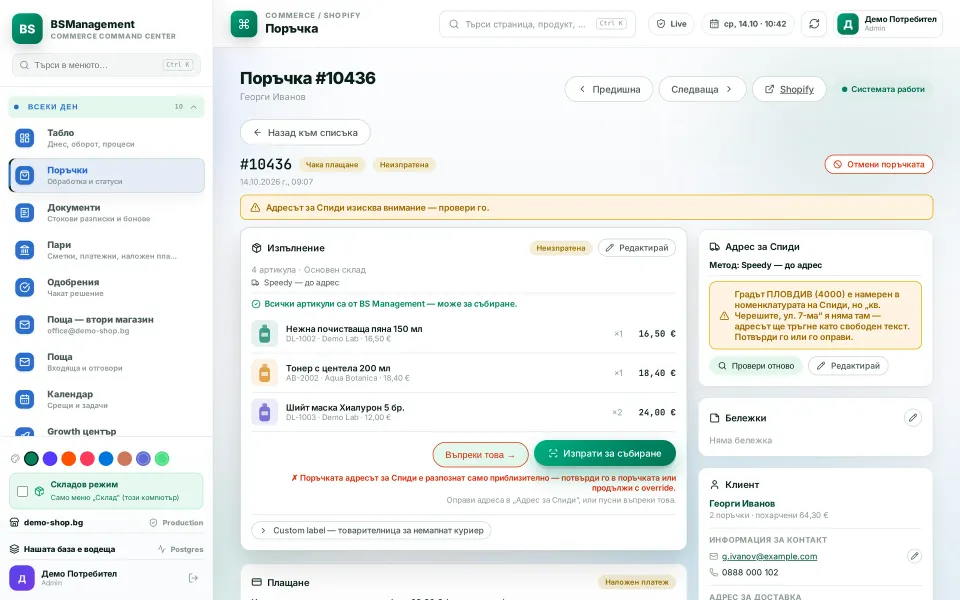Edit contact info pencil icon
The width and height of the screenshot is (960, 600).
tap(914, 556)
